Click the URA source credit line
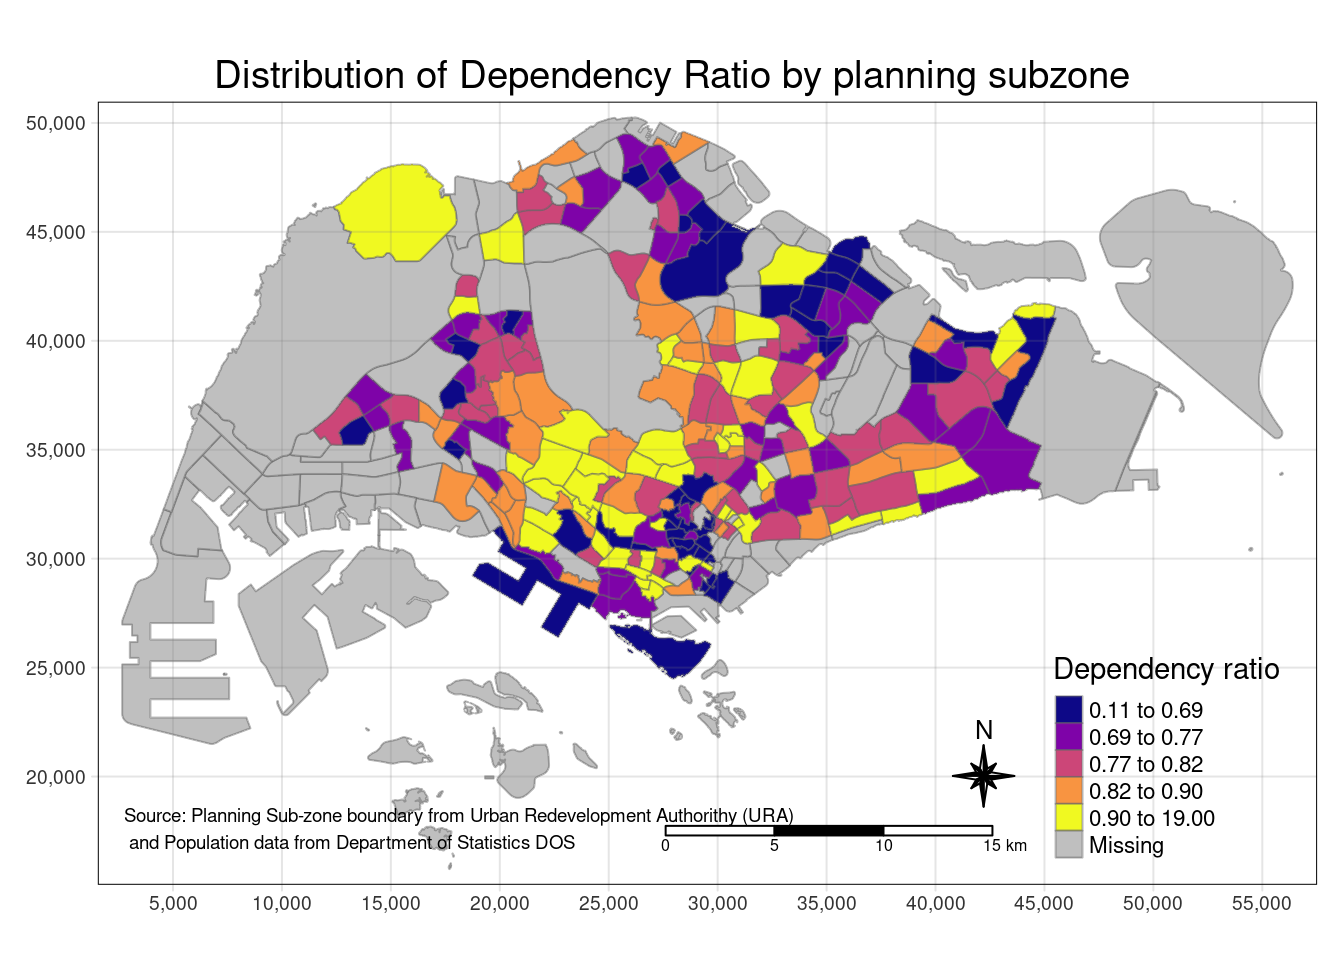 point(458,816)
